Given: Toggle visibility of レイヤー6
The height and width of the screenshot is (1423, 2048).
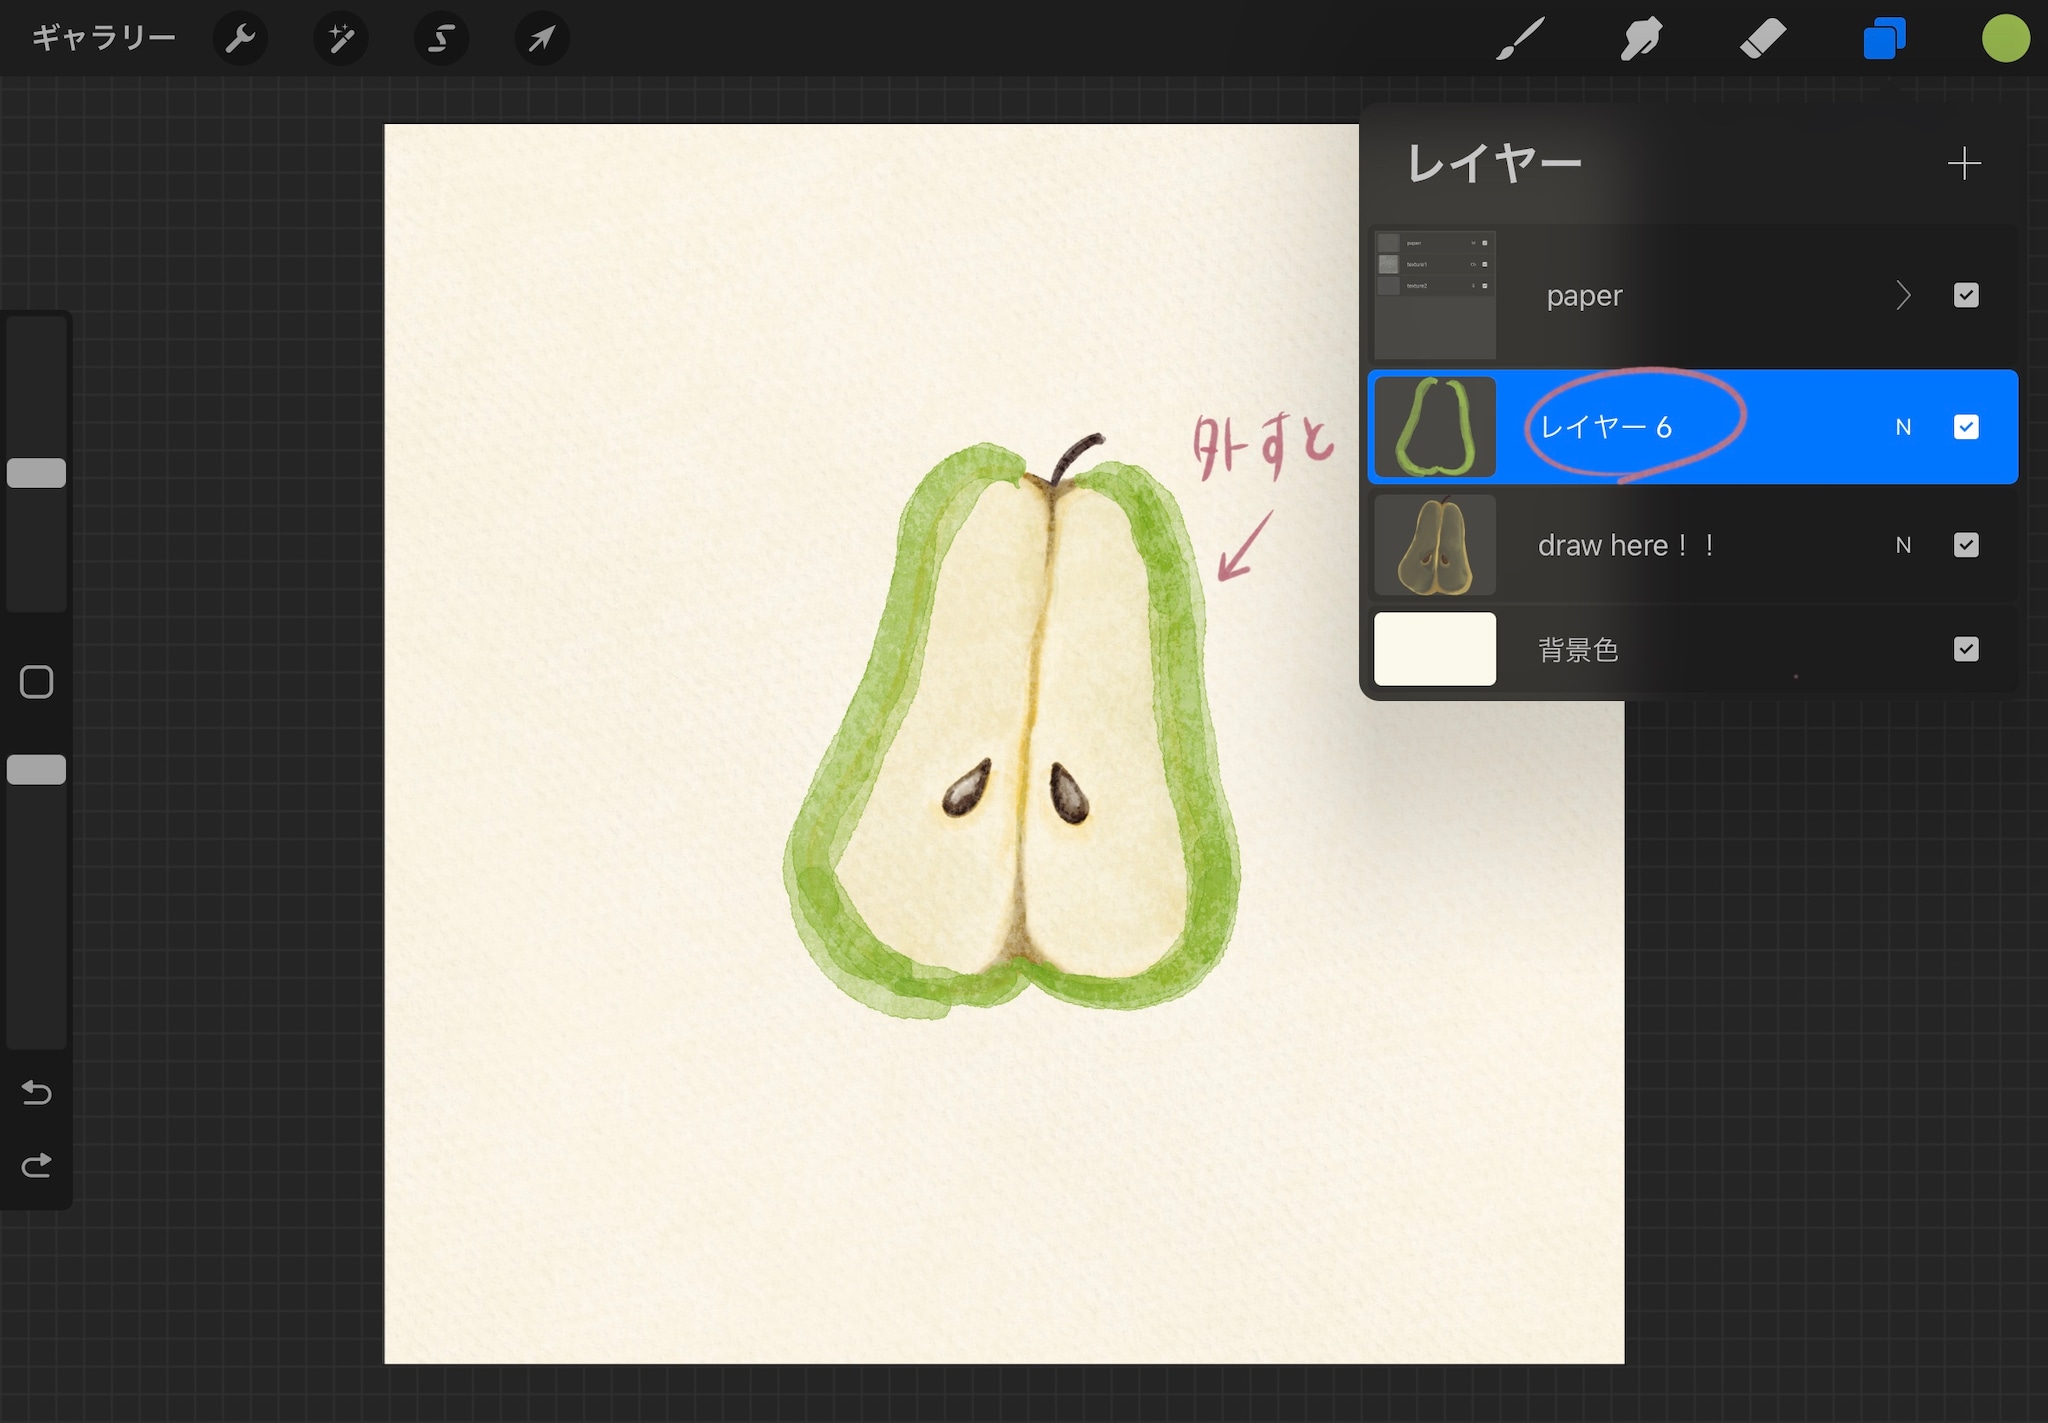Looking at the screenshot, I should pyautogui.click(x=1966, y=428).
